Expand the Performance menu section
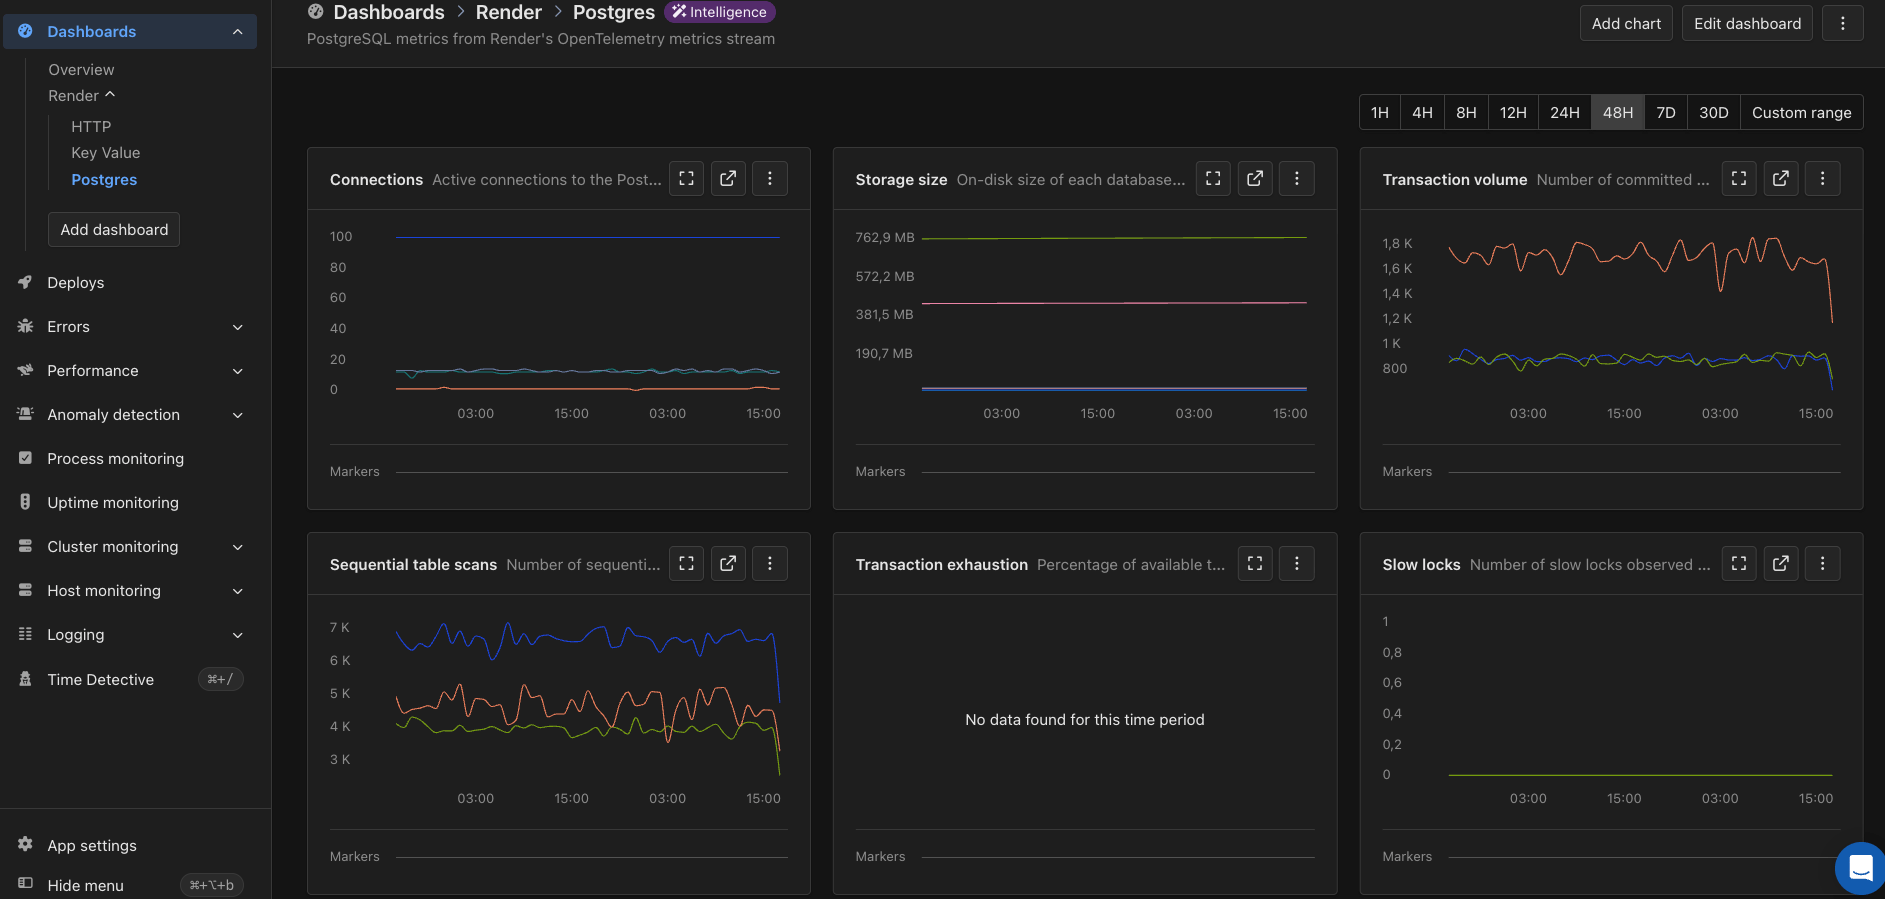 [x=238, y=371]
